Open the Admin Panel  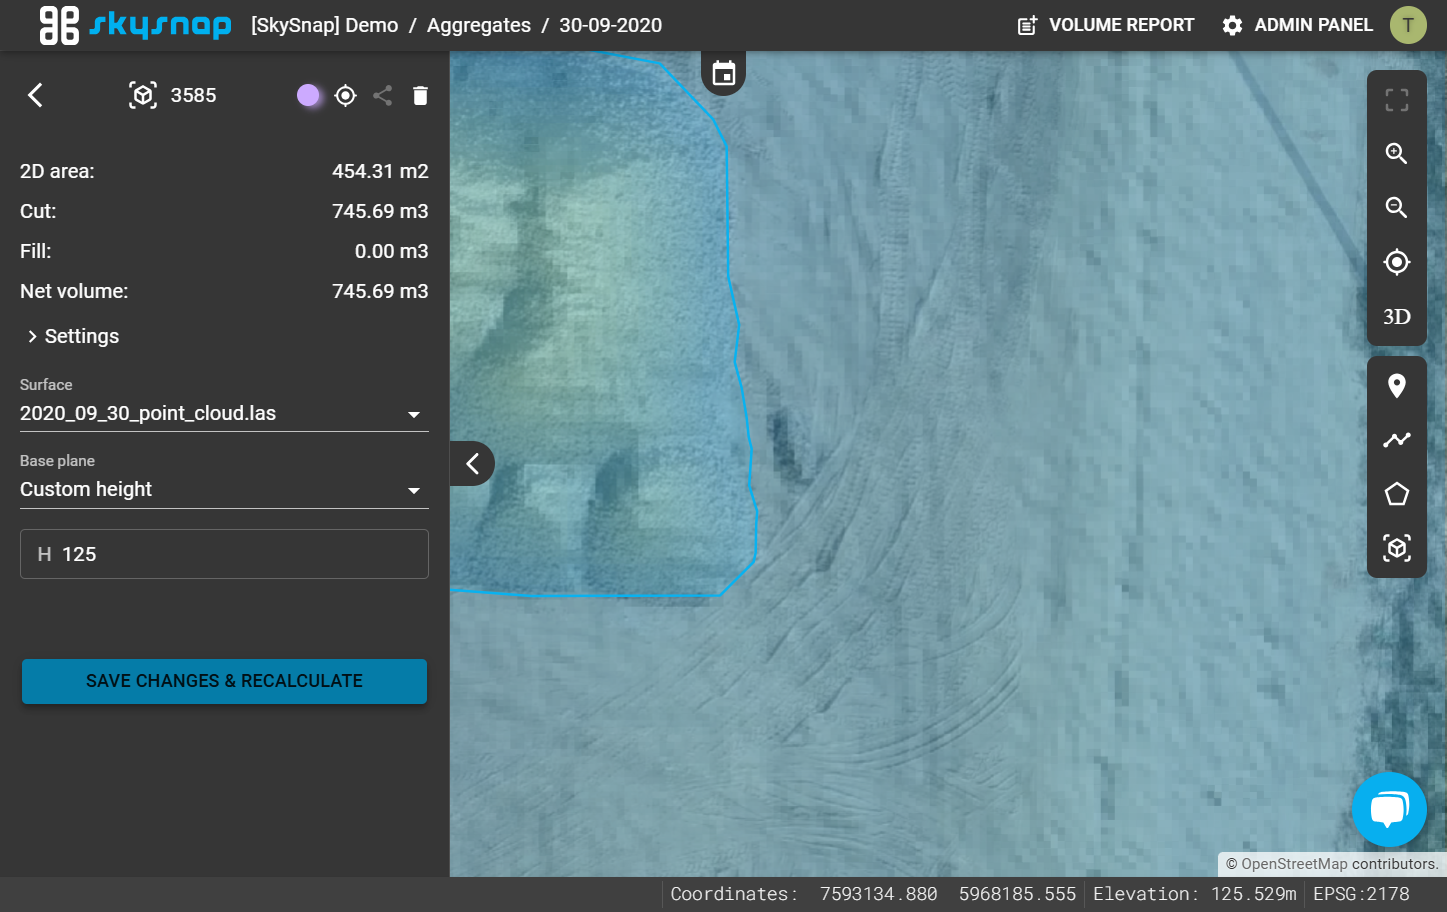pos(1298,25)
